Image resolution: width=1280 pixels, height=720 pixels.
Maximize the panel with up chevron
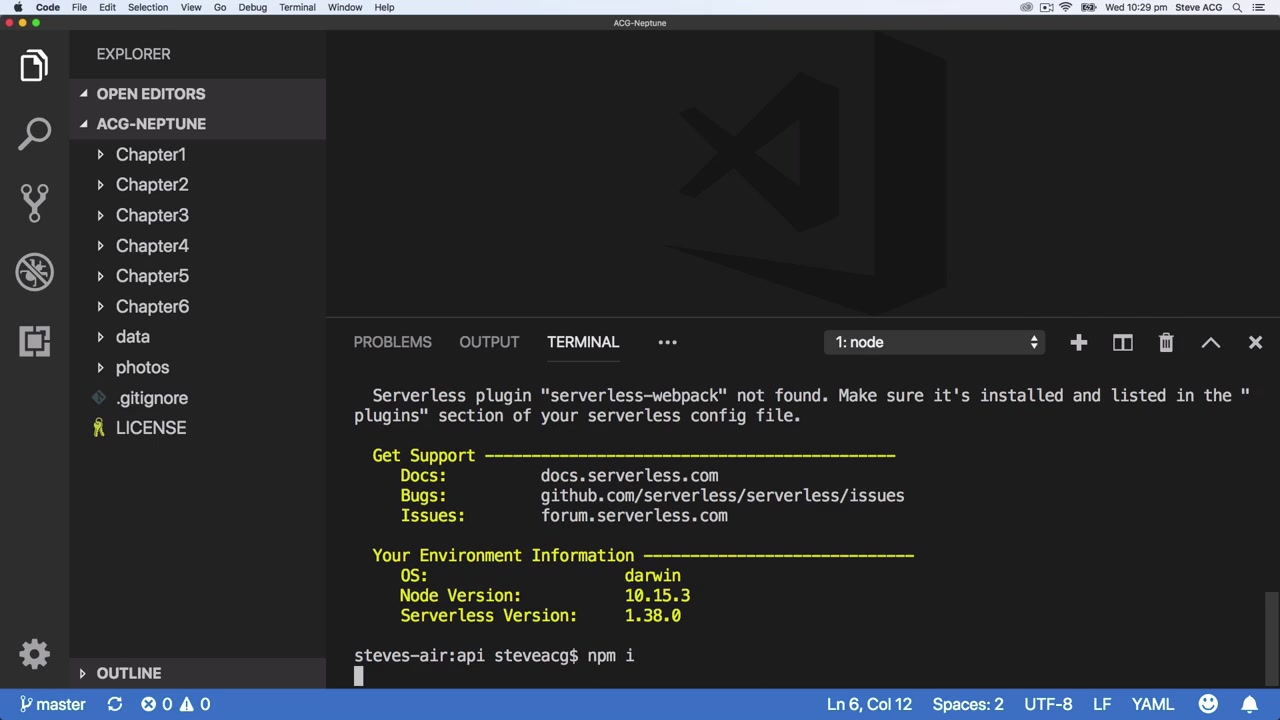coord(1211,343)
